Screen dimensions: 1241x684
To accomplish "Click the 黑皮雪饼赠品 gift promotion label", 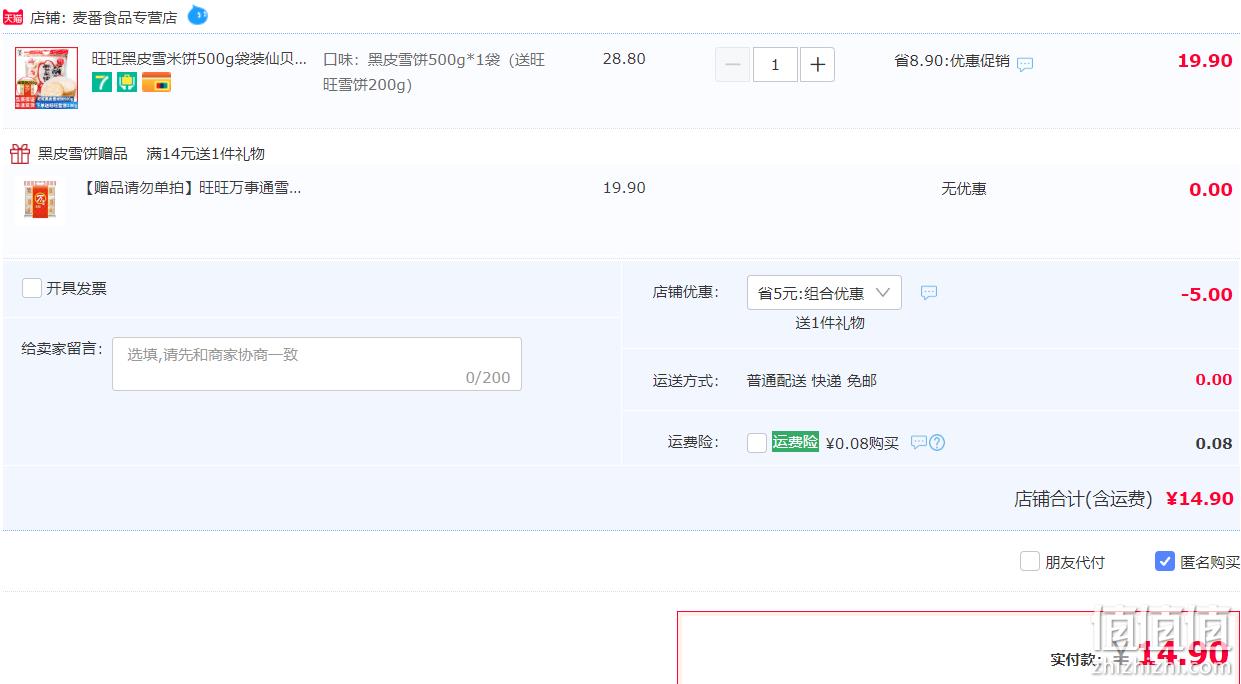I will tap(83, 153).
